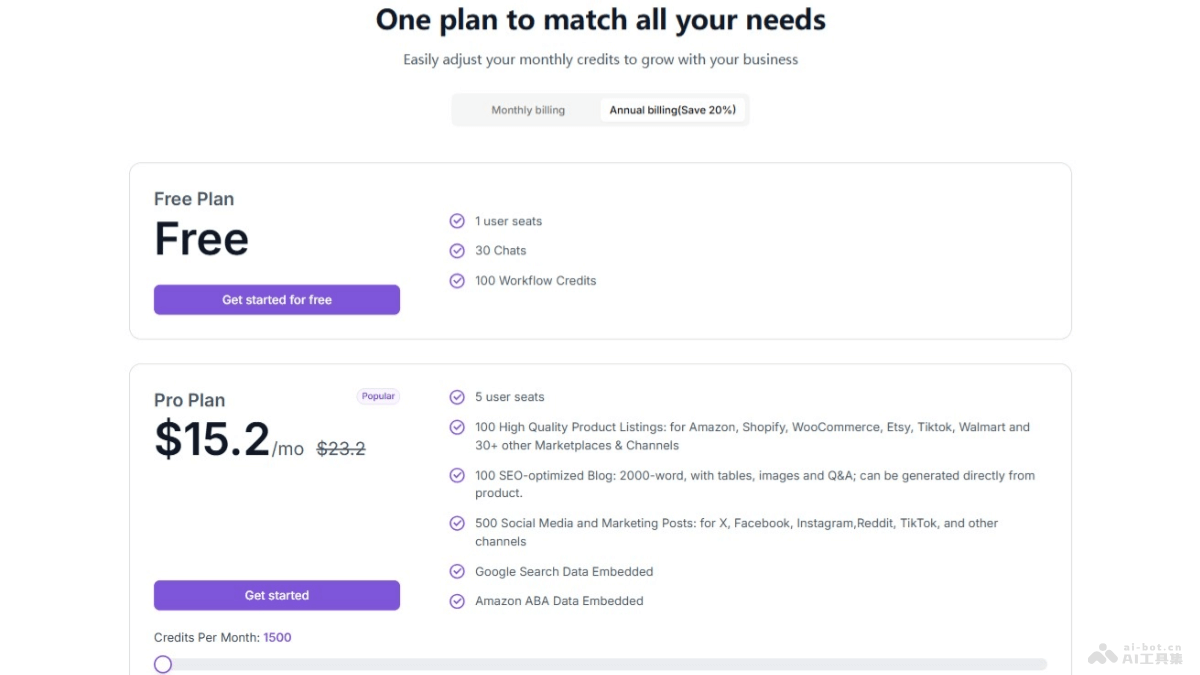Click checkmark beside SEO-optimized Blog feature
The height and width of the screenshot is (675, 1200).
(x=457, y=476)
